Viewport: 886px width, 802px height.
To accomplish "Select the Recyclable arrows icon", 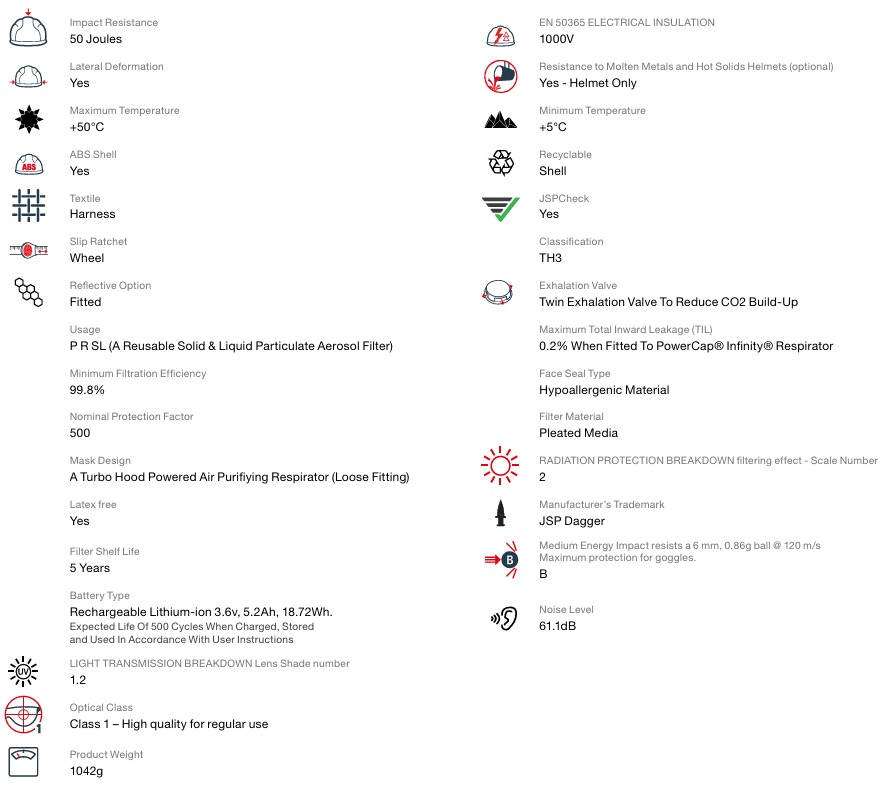I will [500, 163].
